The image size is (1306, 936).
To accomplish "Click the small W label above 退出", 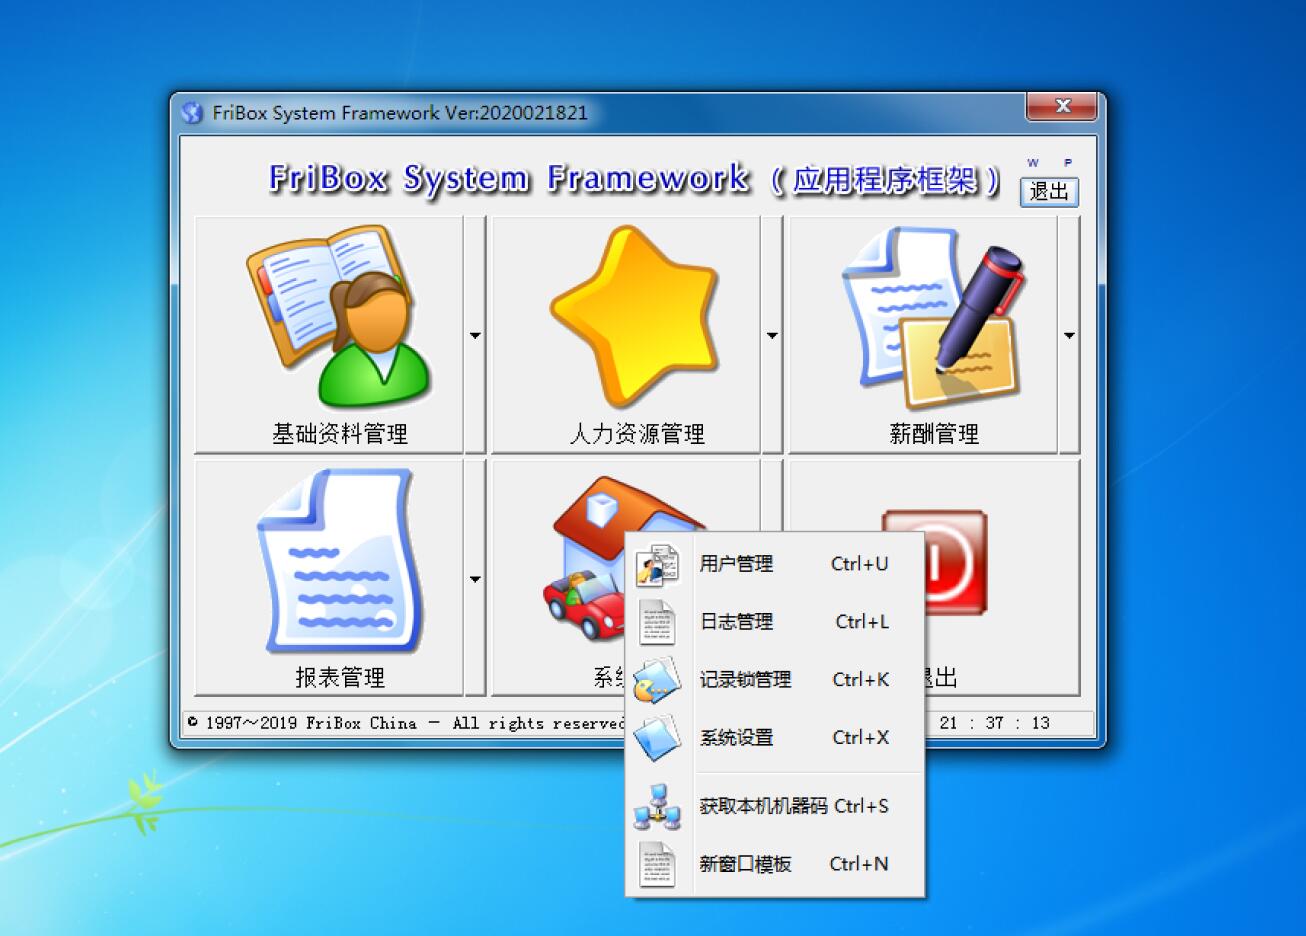I will coord(1033,163).
